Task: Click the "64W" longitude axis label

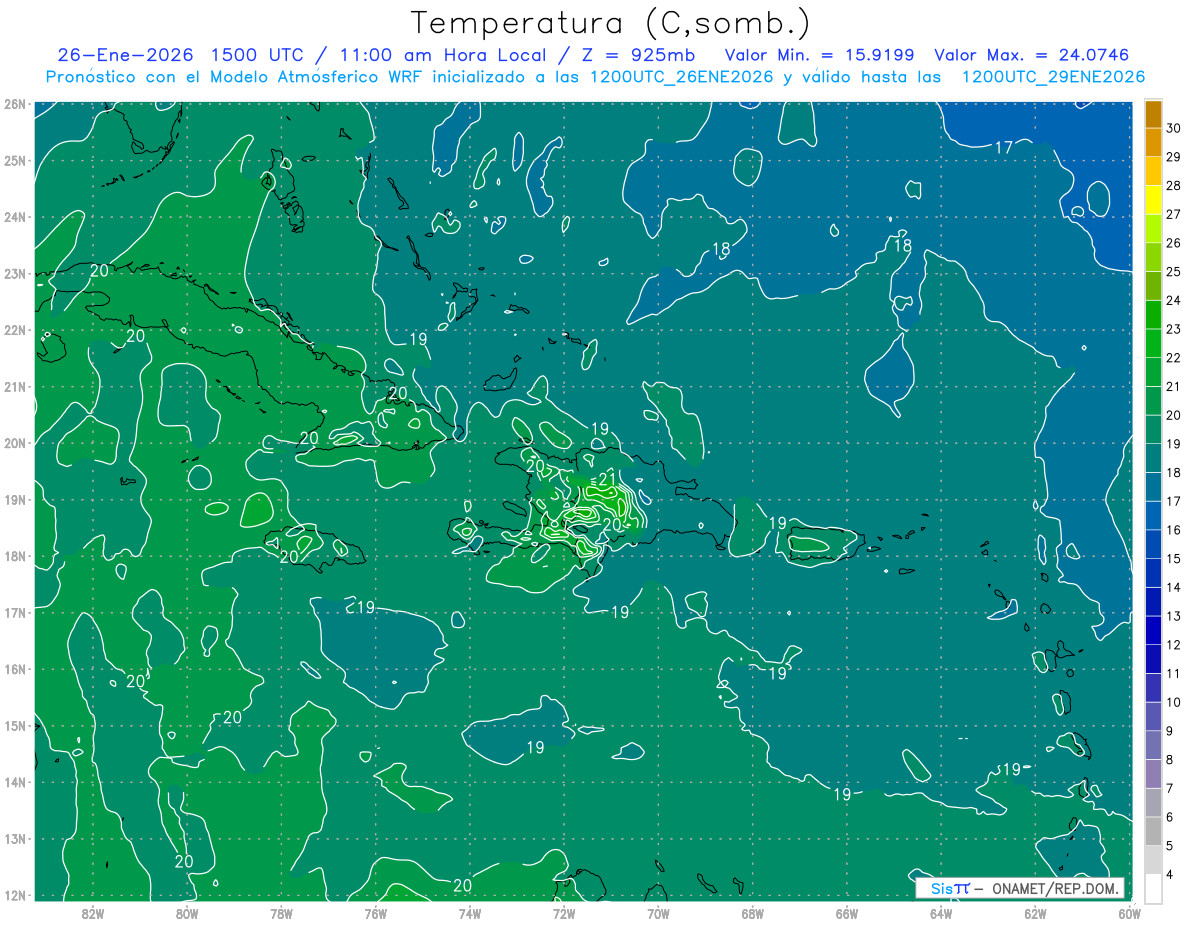Action: click(940, 913)
